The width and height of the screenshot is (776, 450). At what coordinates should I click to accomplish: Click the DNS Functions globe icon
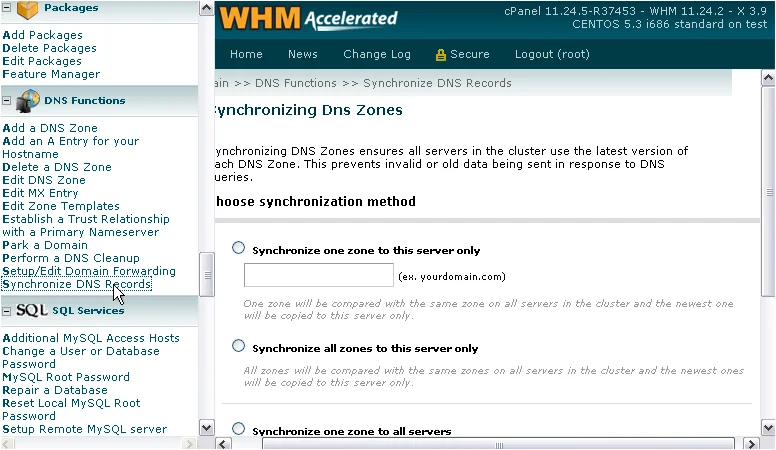pos(28,100)
